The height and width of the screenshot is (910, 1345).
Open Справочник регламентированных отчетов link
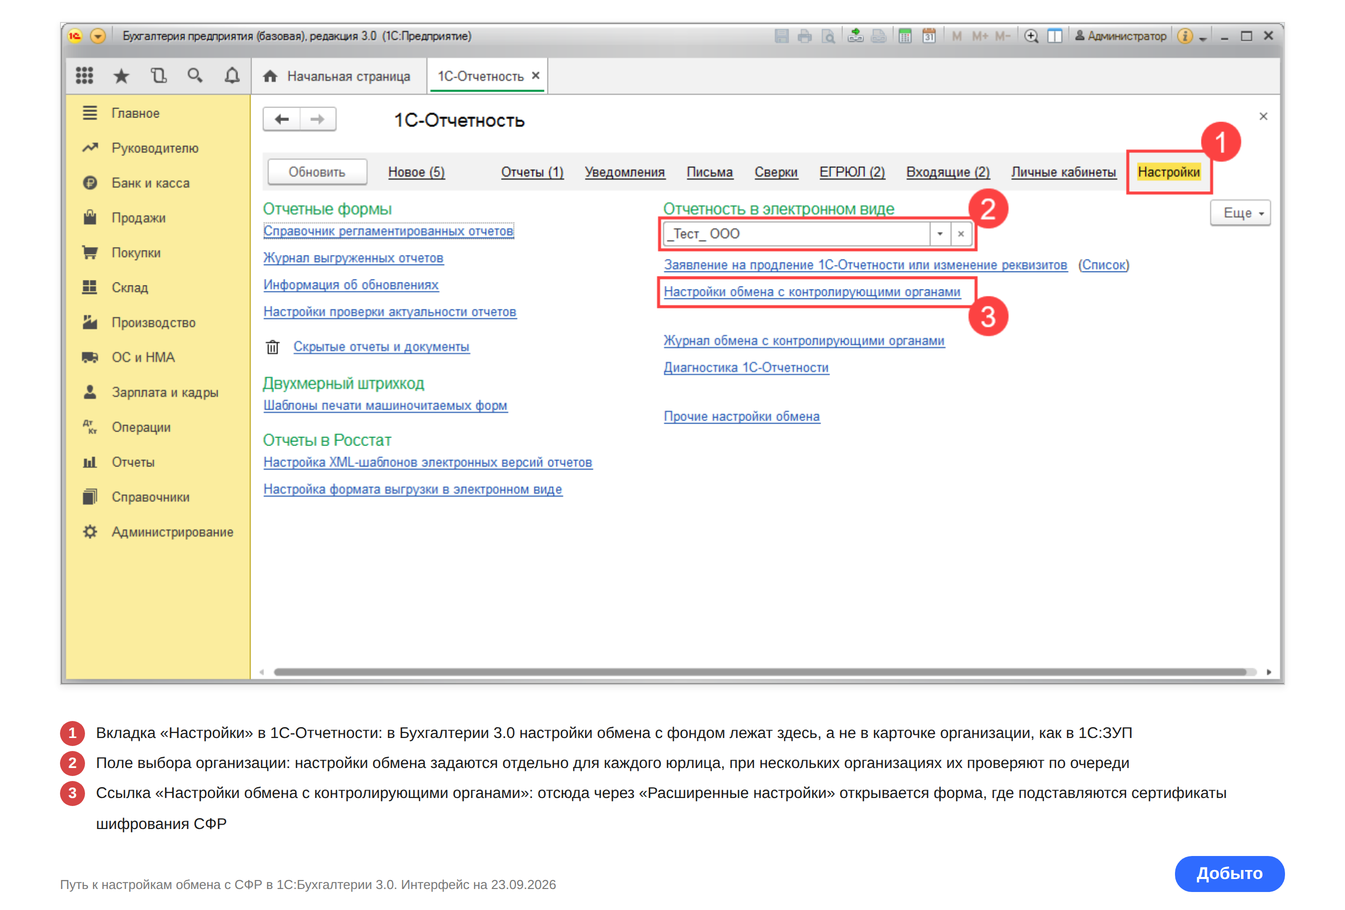[389, 231]
